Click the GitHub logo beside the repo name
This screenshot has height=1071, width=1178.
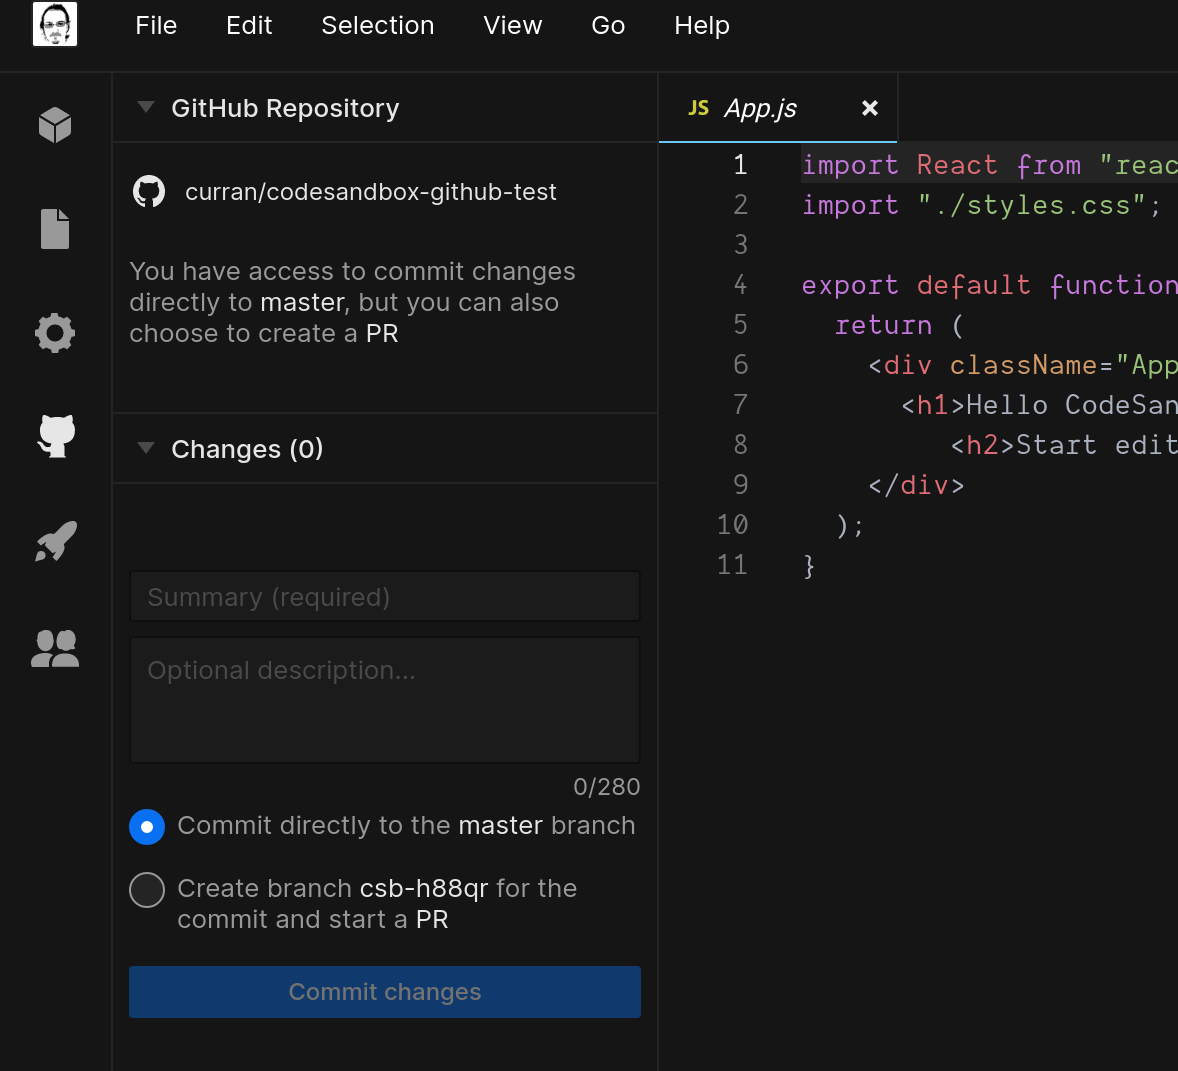pyautogui.click(x=149, y=191)
